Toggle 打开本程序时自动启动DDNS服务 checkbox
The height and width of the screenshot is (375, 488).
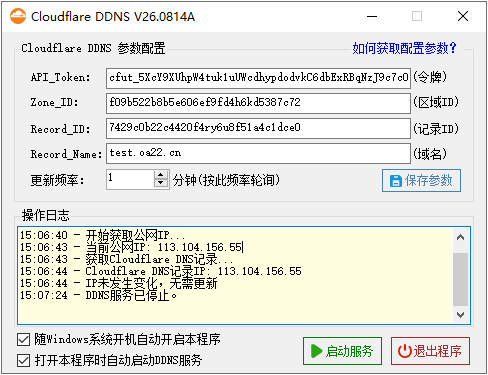click(x=23, y=361)
